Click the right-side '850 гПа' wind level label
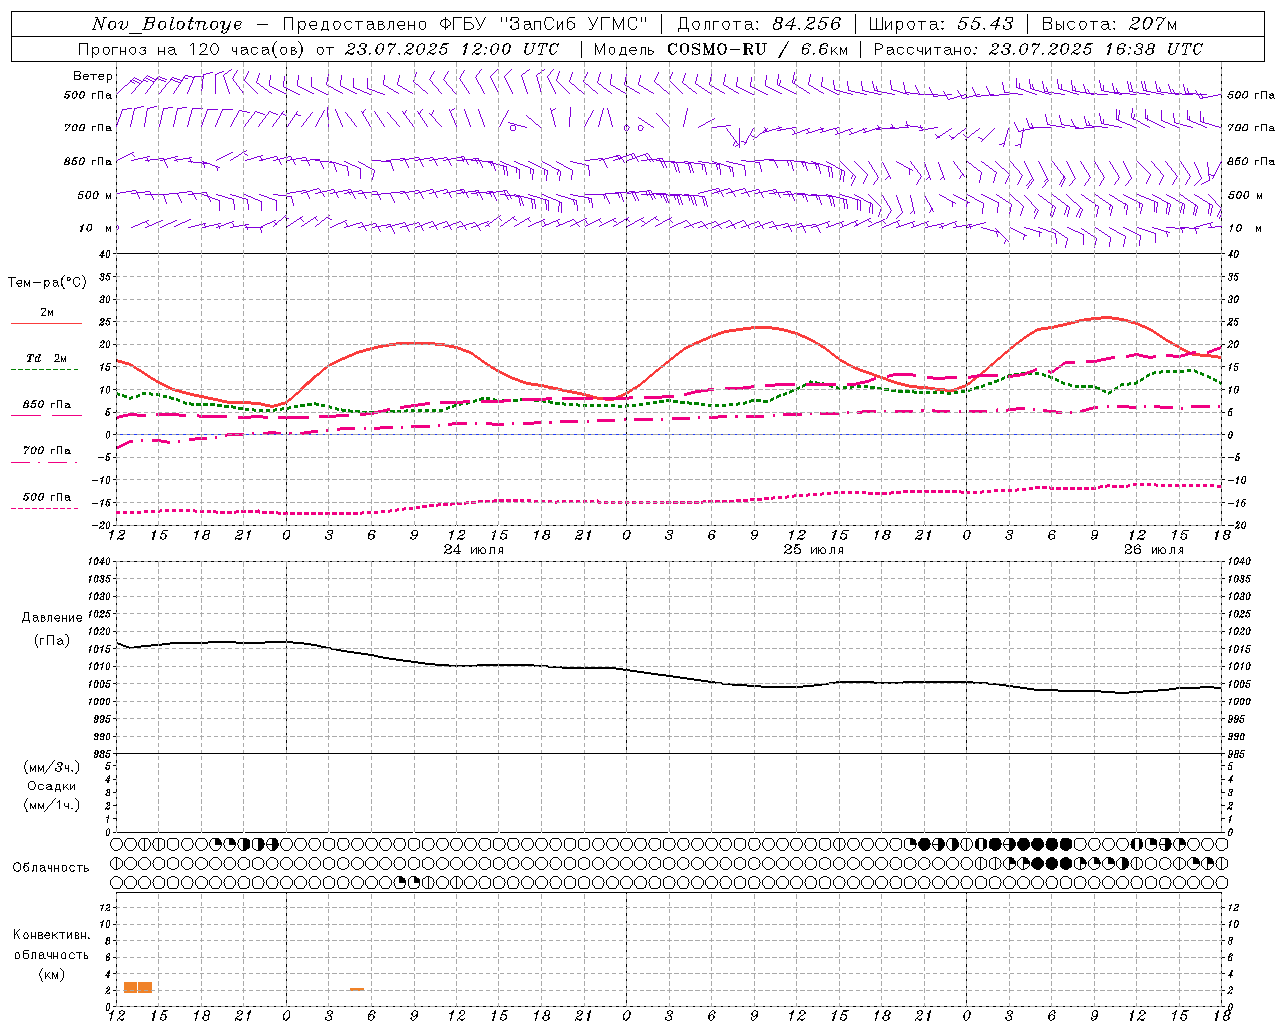The height and width of the screenshot is (1024, 1280). tap(1251, 161)
